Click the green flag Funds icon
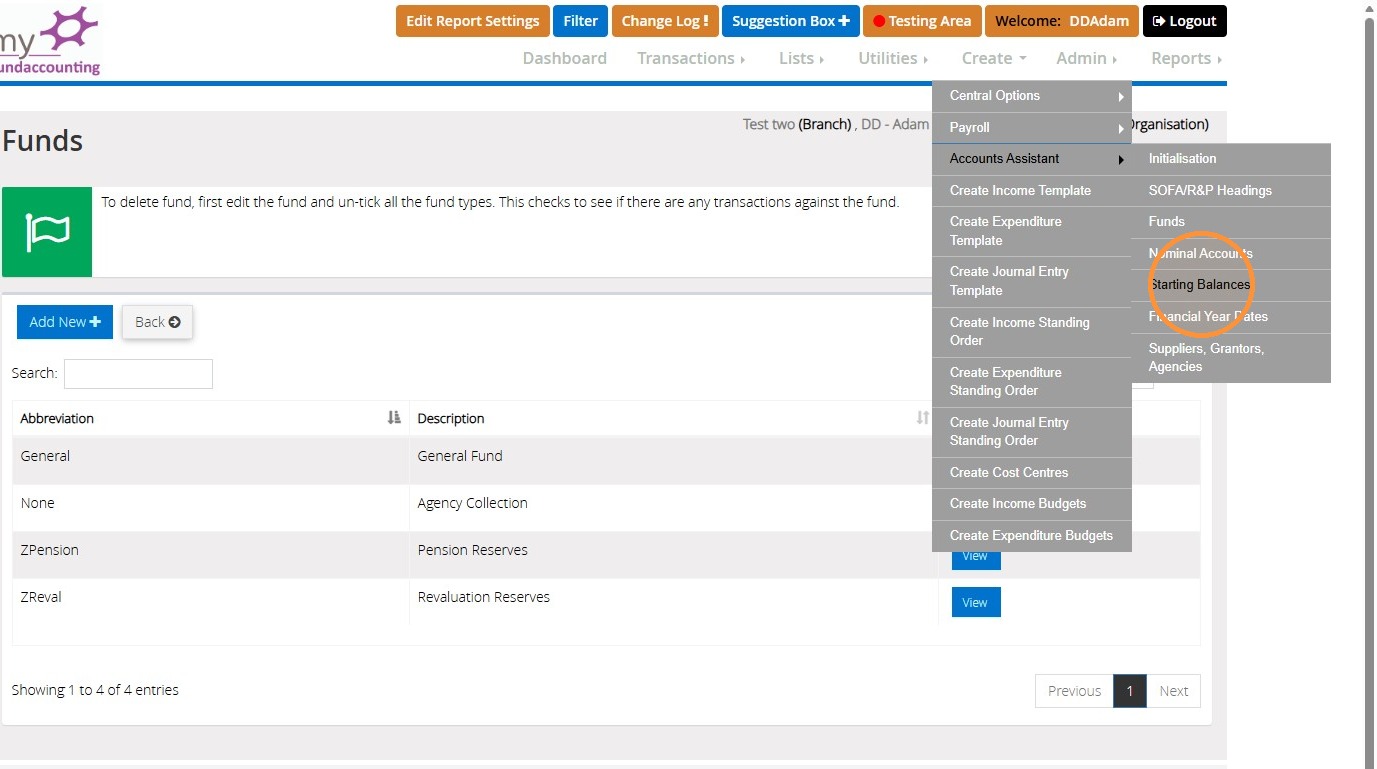The width and height of the screenshot is (1377, 769). click(x=47, y=232)
